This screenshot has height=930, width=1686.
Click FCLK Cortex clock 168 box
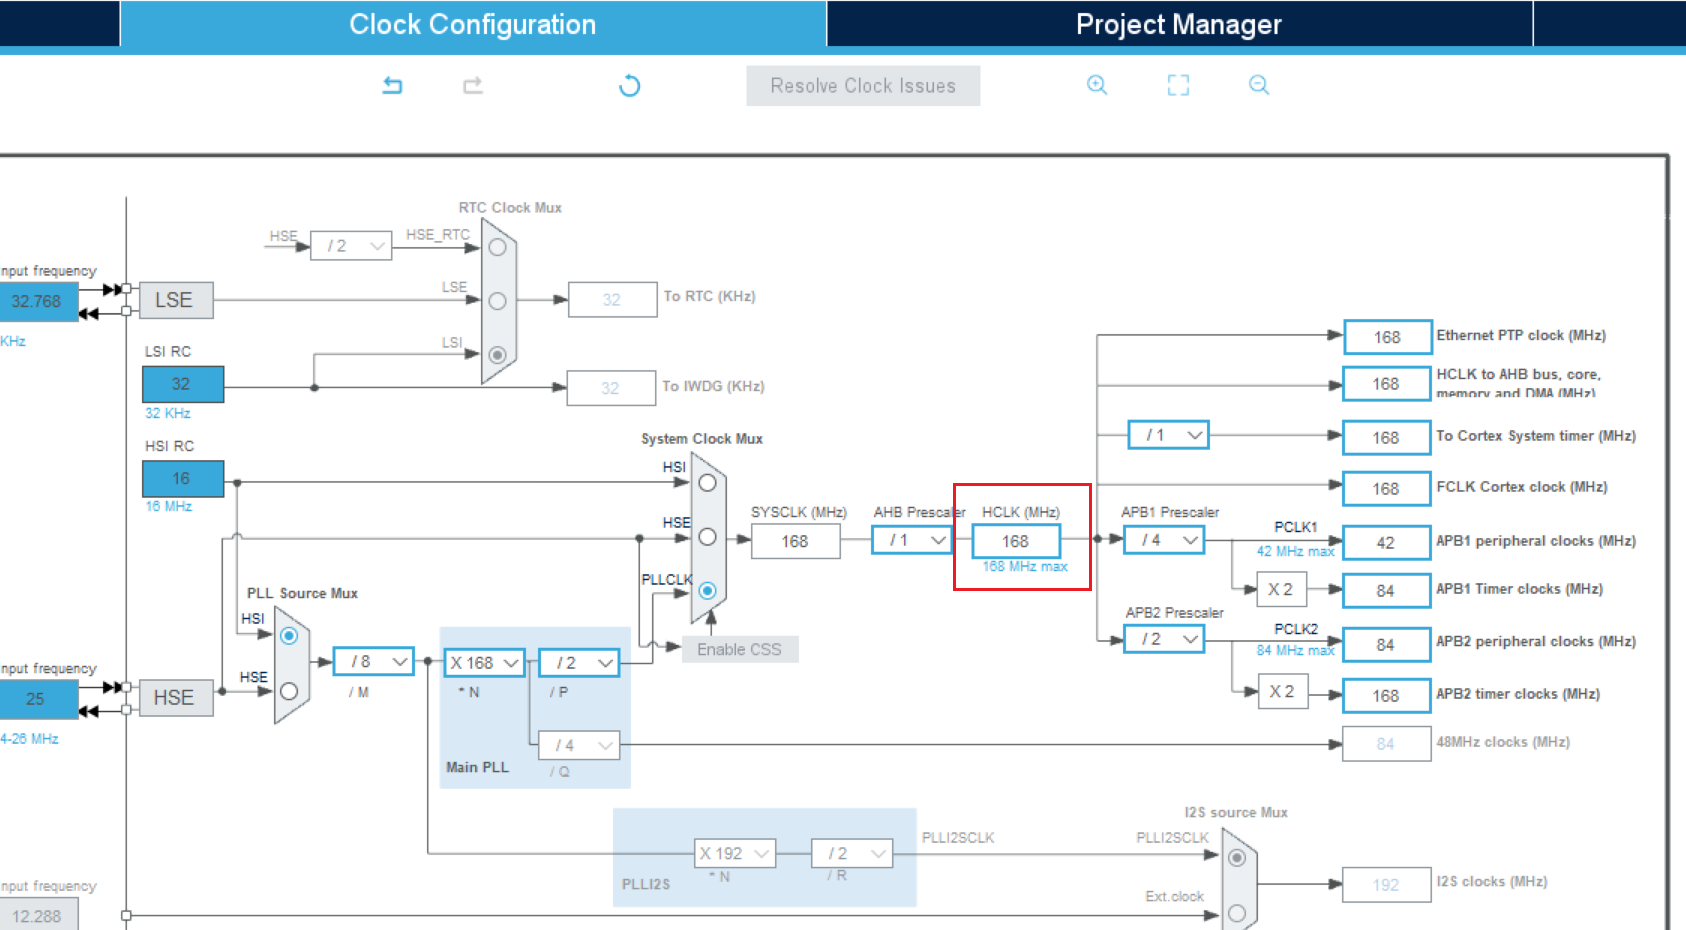click(1387, 489)
